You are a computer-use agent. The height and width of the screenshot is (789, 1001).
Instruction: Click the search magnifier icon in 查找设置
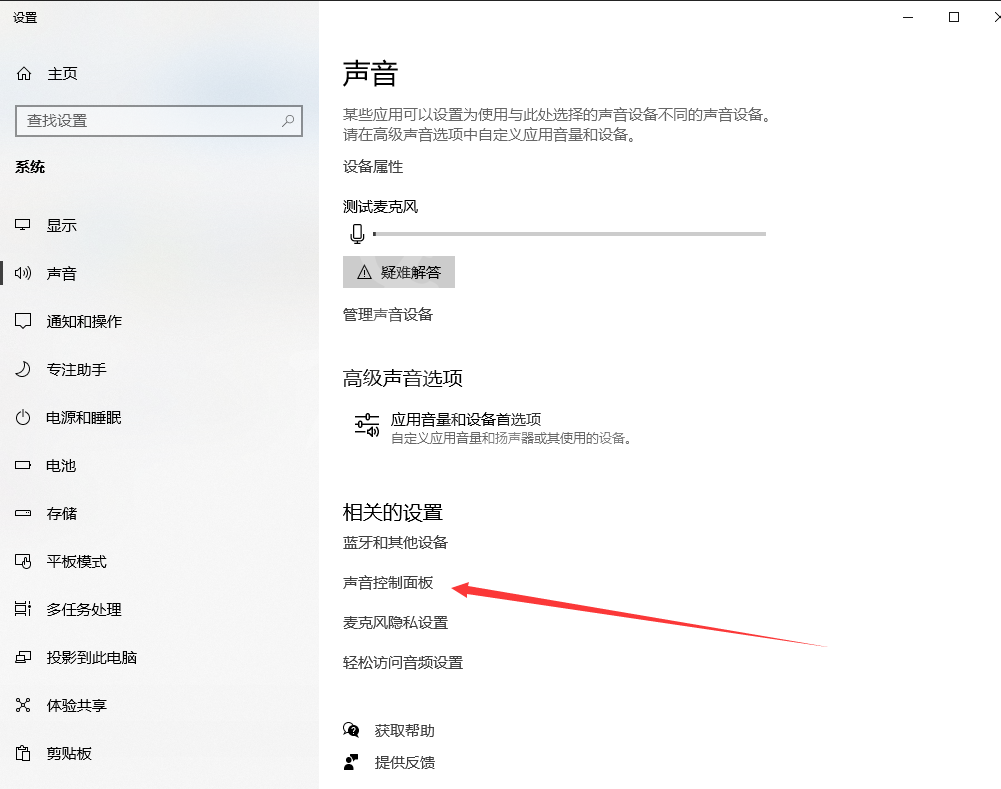pyautogui.click(x=288, y=121)
